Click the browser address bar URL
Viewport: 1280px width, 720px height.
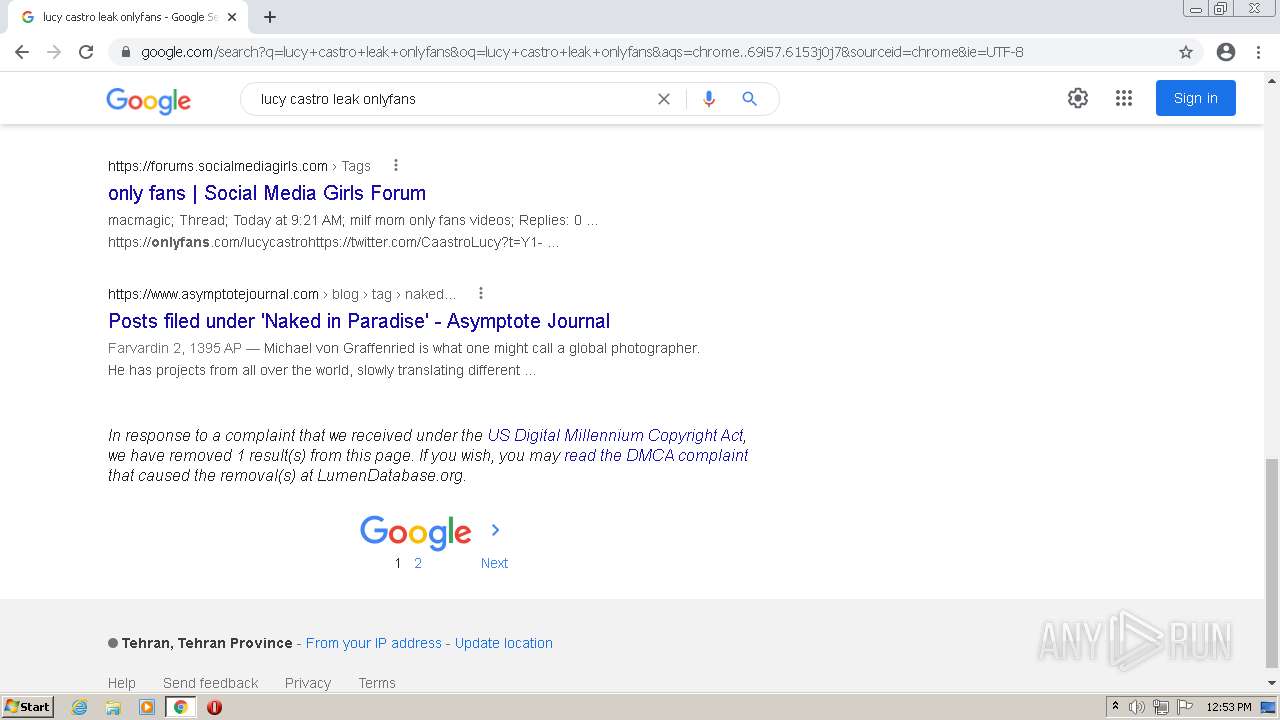point(582,52)
